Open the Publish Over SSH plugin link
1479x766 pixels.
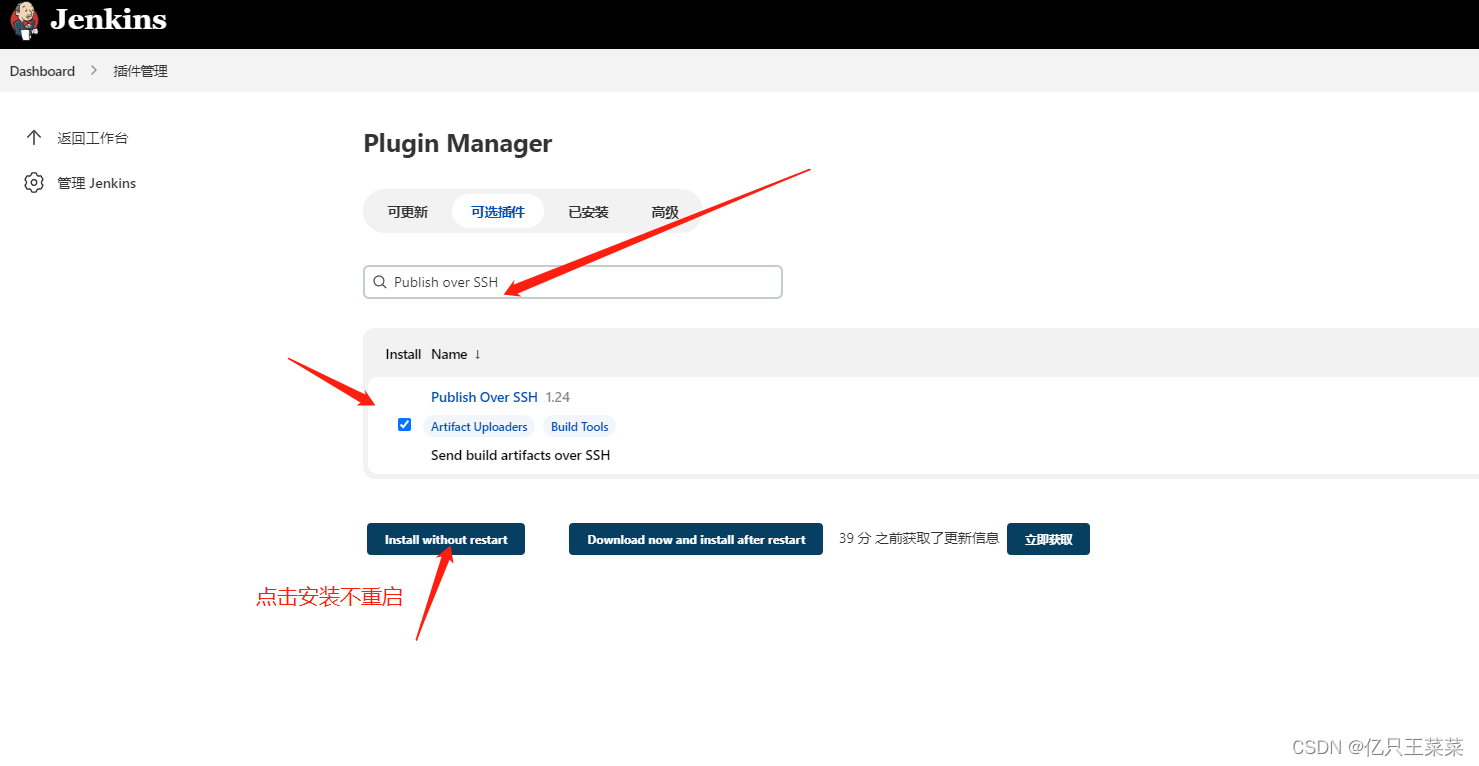pyautogui.click(x=484, y=397)
